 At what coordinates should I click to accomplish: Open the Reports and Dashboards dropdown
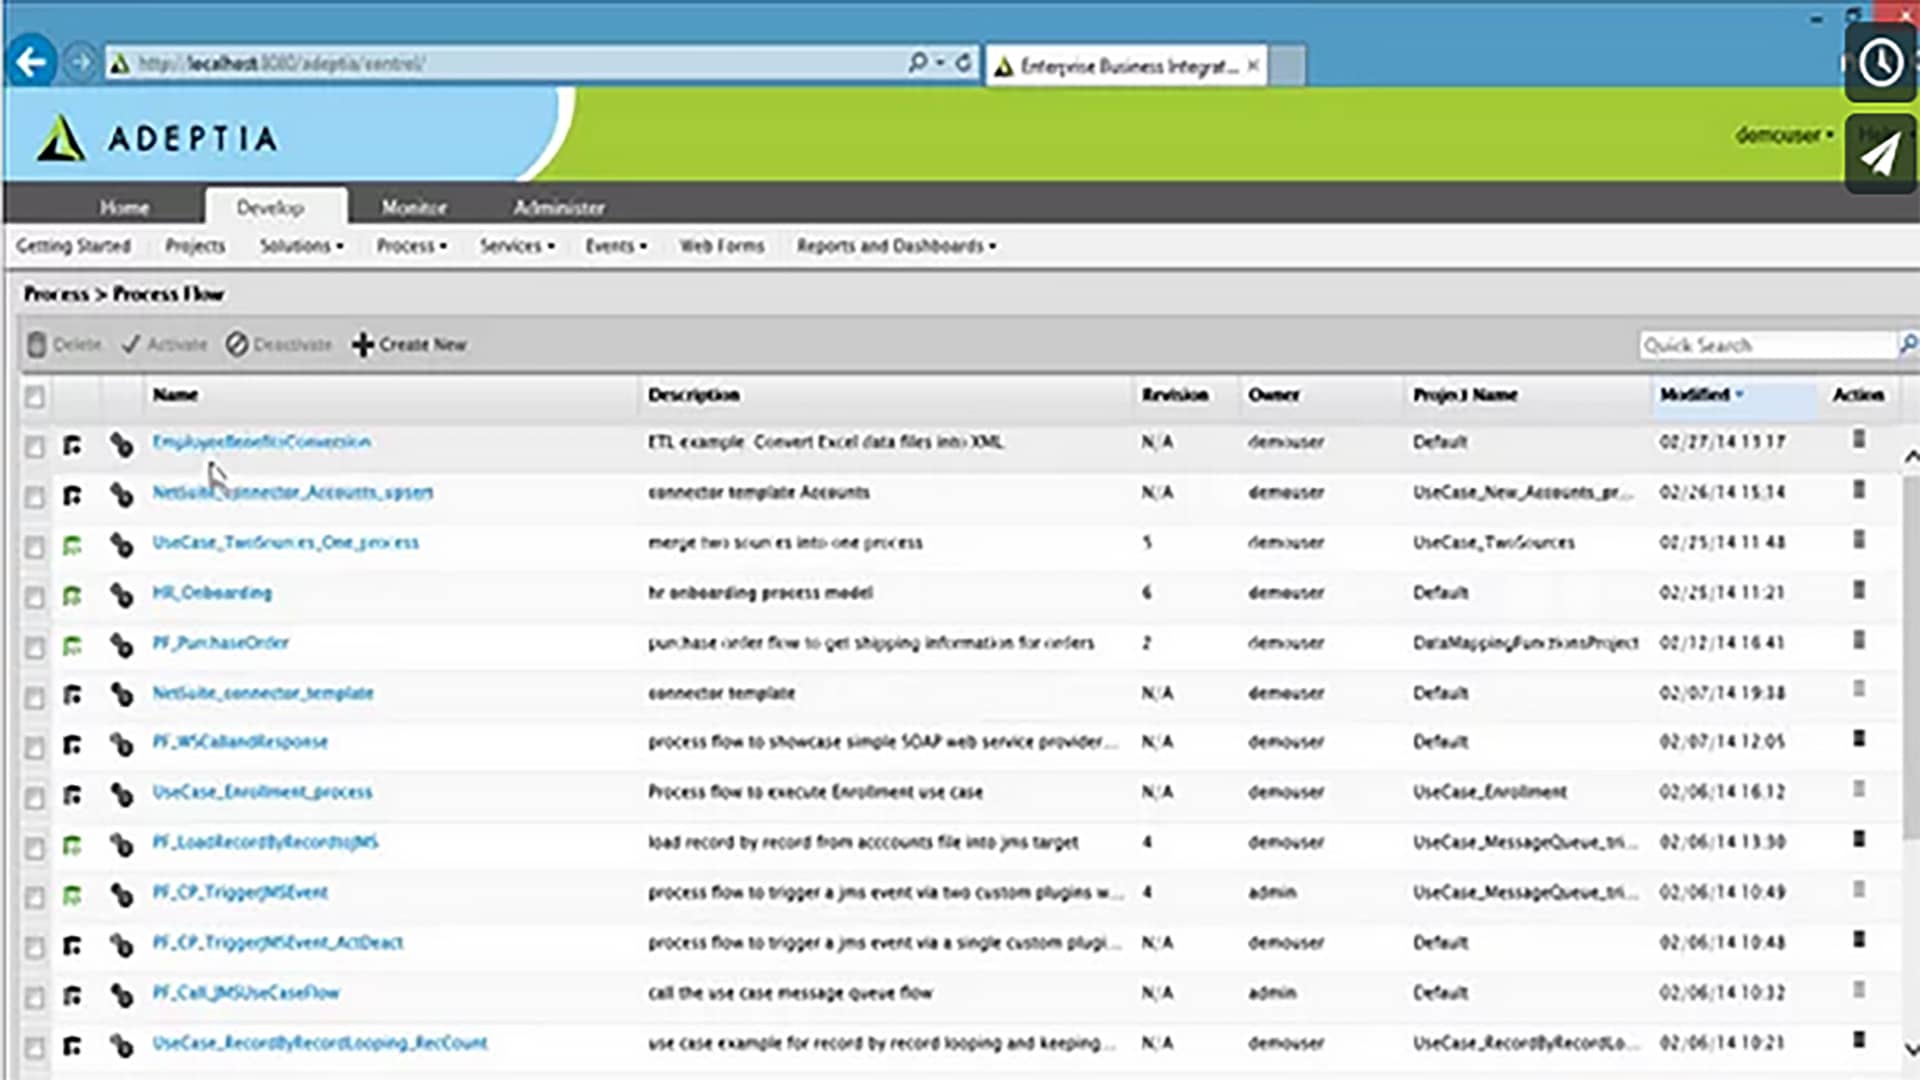coord(896,246)
